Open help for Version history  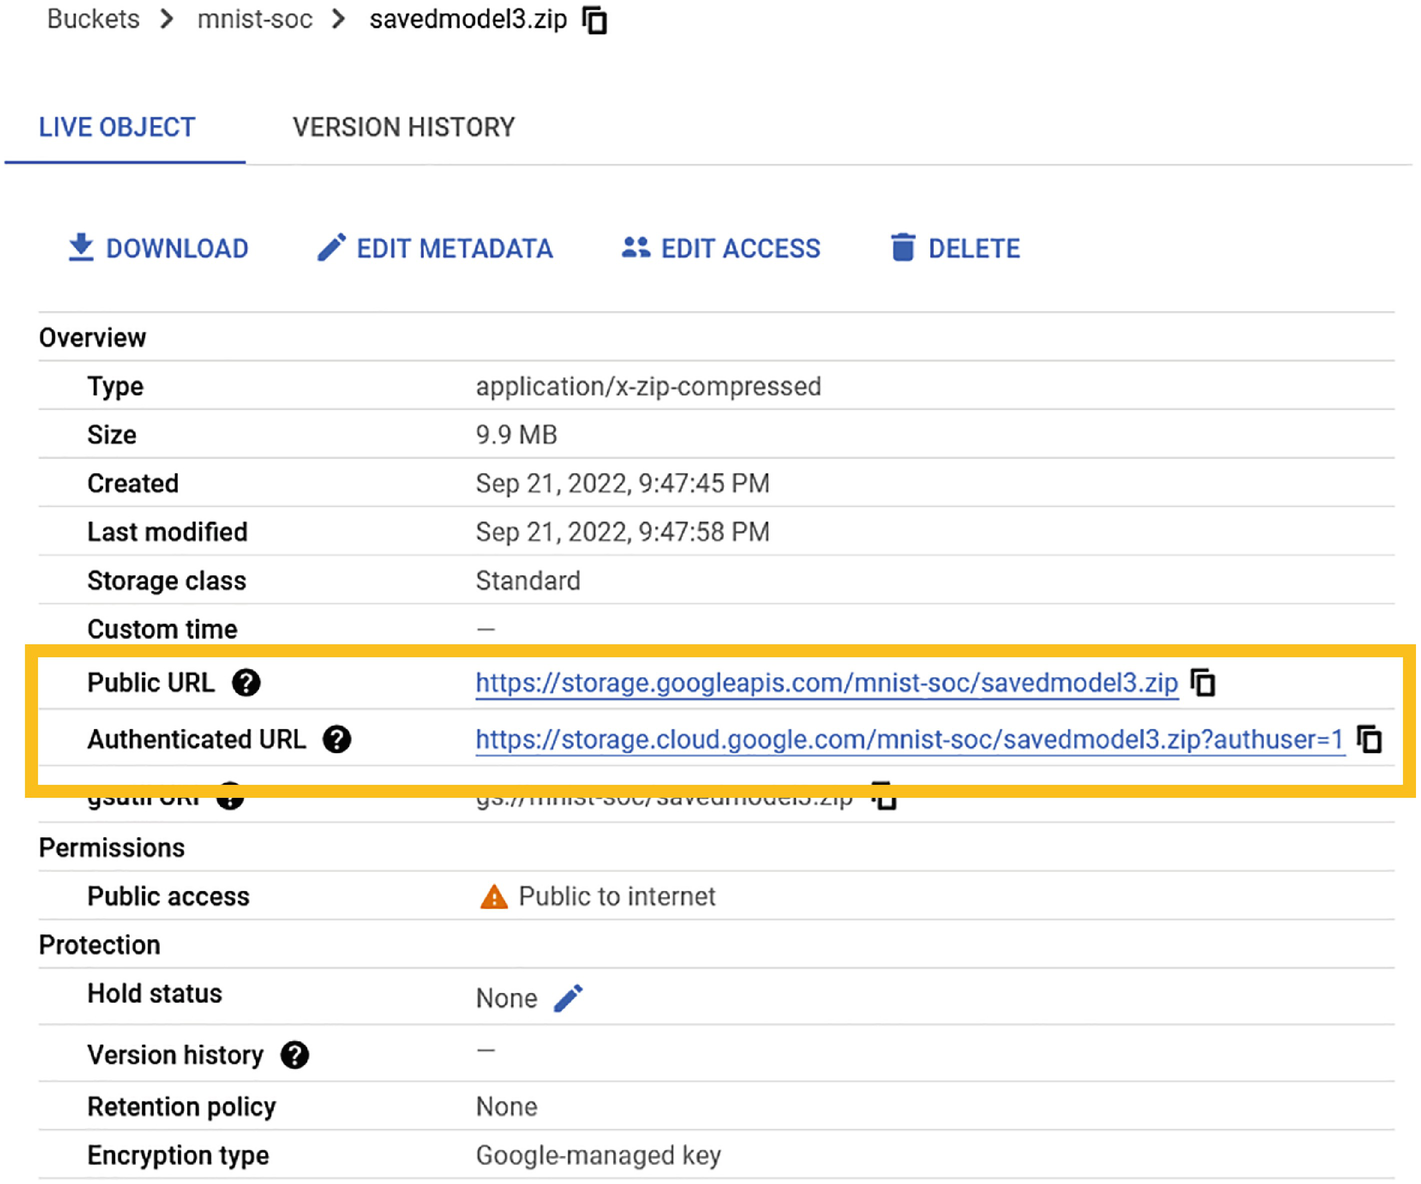[x=295, y=1055]
